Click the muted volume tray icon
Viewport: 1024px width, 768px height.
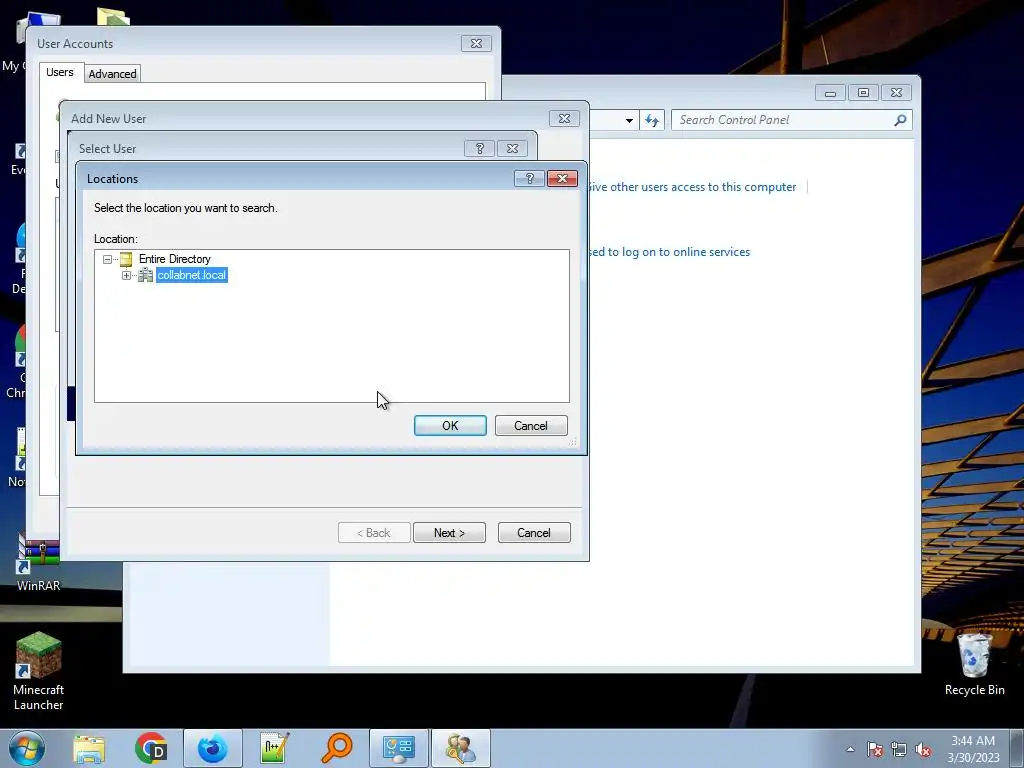coord(923,749)
